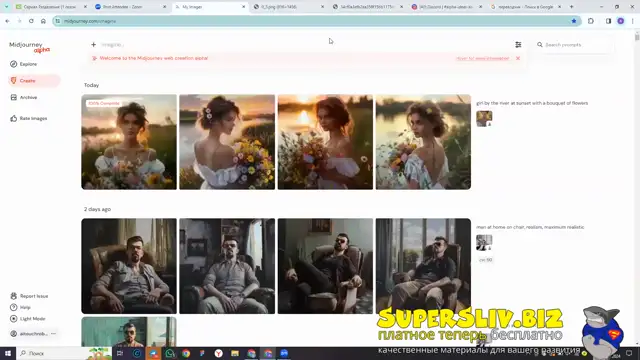
Task: Click prompt text girl by the river
Action: pos(532,103)
